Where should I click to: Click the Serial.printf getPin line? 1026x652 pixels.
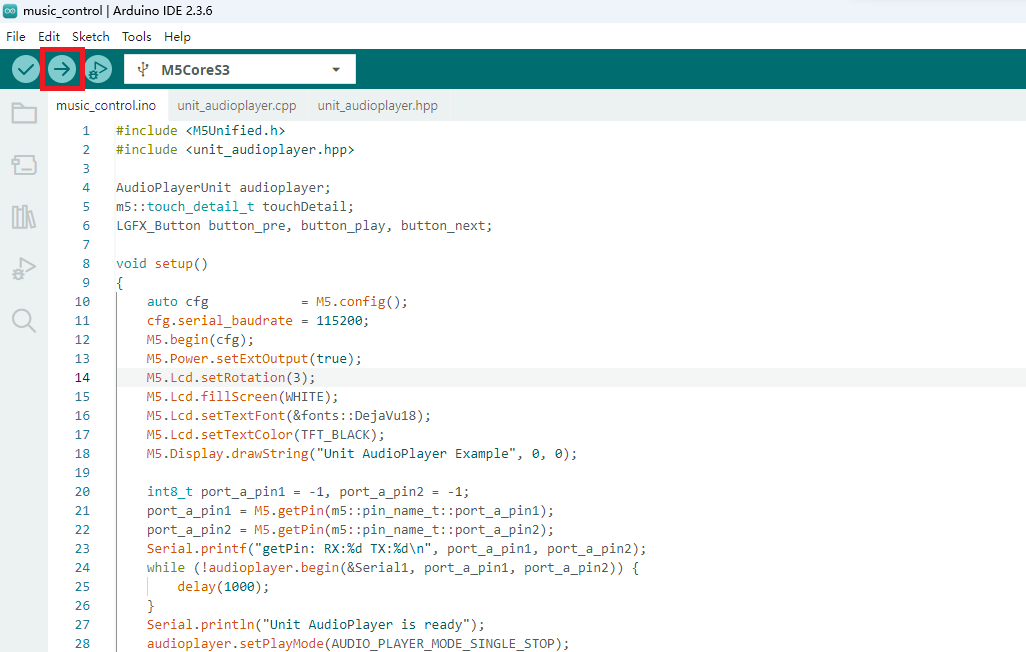[397, 549]
